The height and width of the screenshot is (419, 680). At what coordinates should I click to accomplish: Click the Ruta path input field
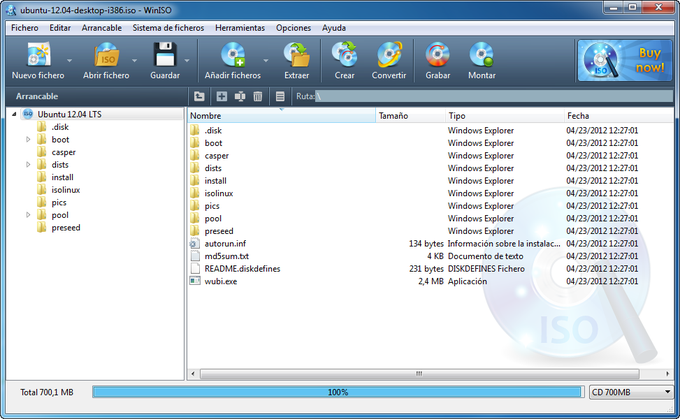[x=494, y=96]
